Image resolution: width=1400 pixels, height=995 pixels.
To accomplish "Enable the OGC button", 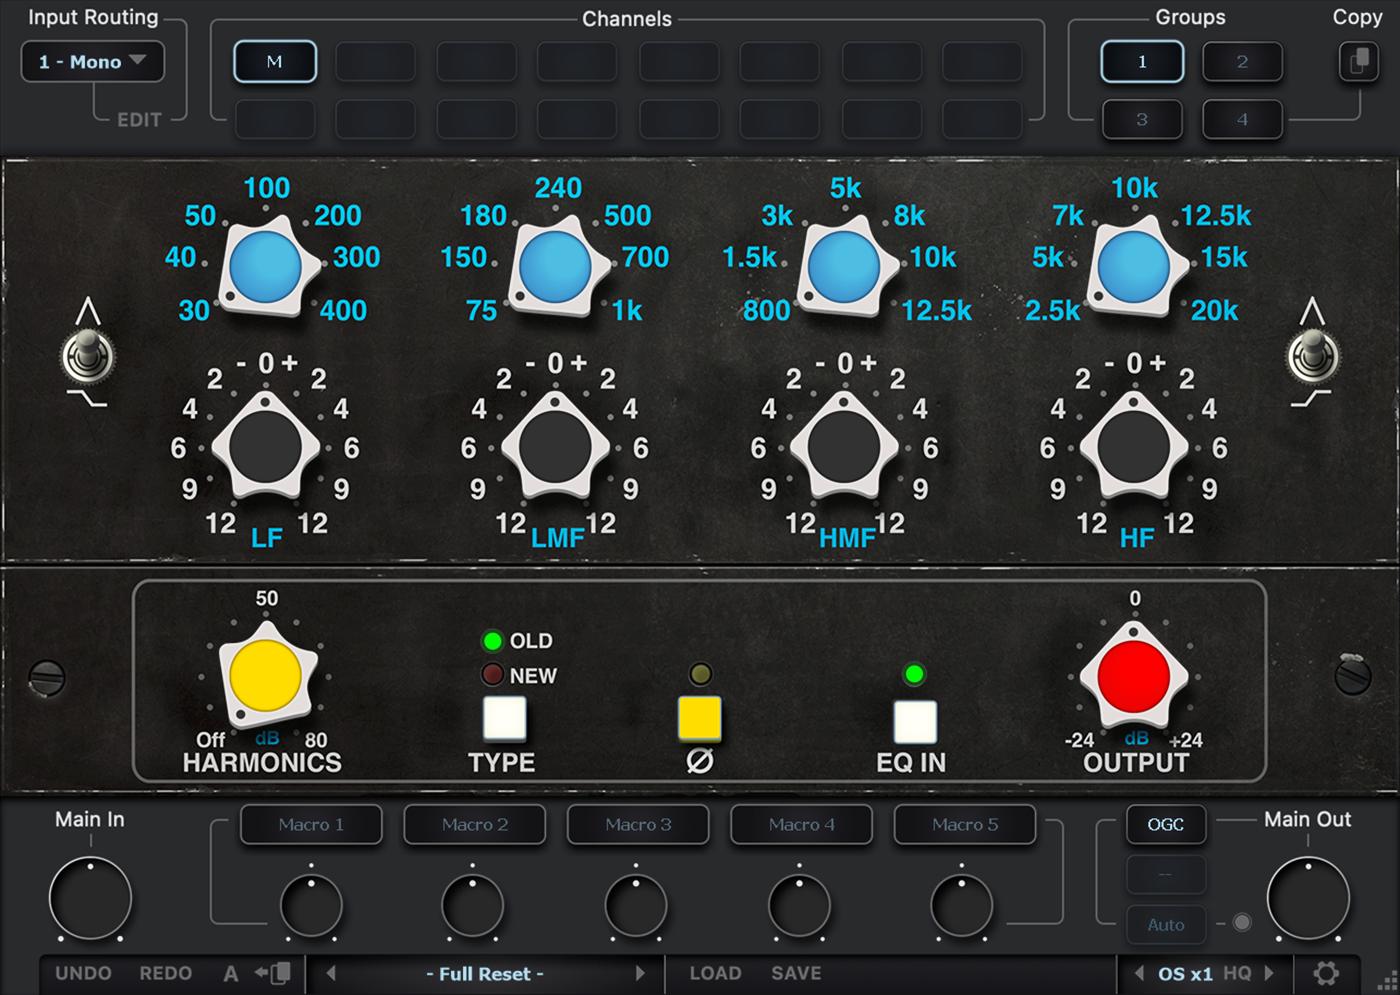I will click(x=1165, y=825).
